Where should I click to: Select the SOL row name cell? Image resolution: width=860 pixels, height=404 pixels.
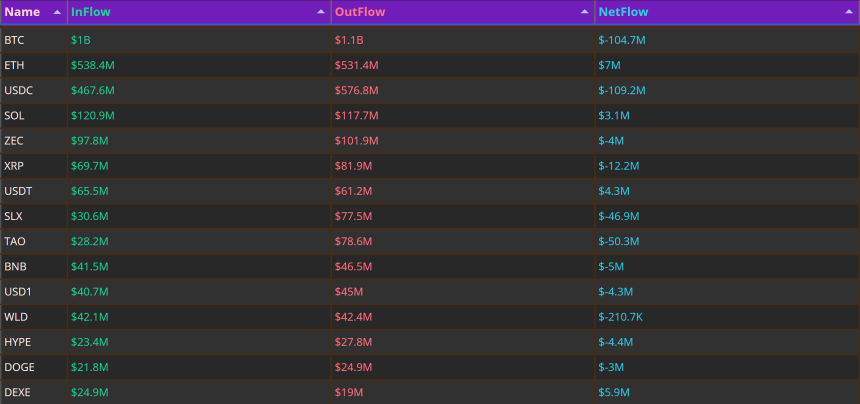point(34,116)
